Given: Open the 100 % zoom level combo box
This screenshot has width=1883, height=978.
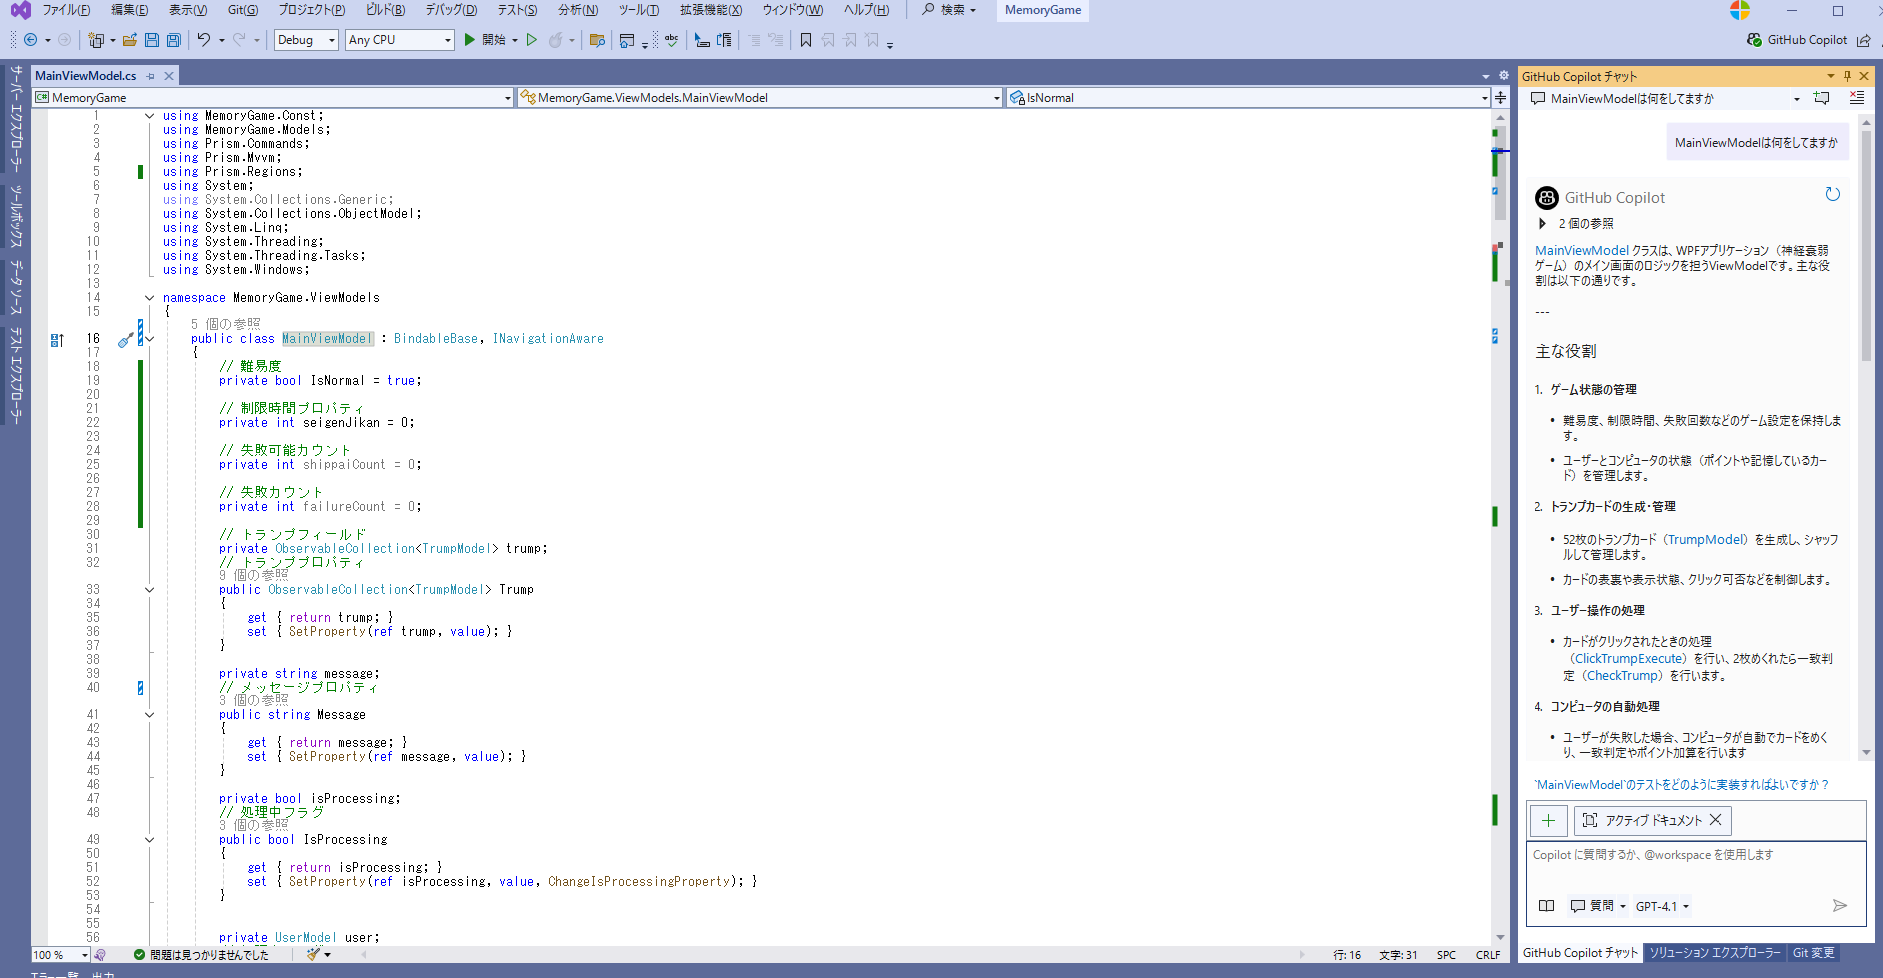Looking at the screenshot, I should pyautogui.click(x=60, y=955).
